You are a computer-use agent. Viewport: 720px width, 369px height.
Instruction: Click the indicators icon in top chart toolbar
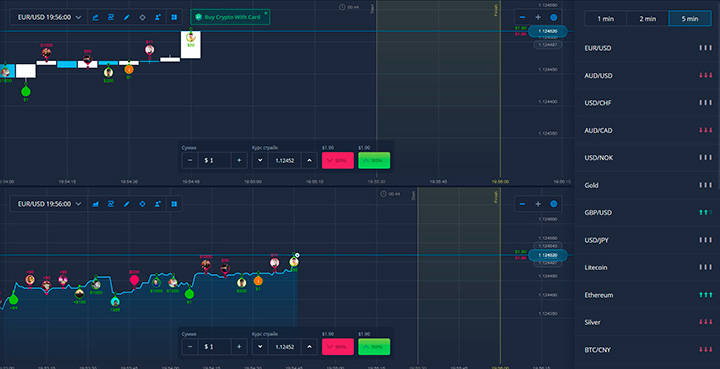click(x=111, y=17)
